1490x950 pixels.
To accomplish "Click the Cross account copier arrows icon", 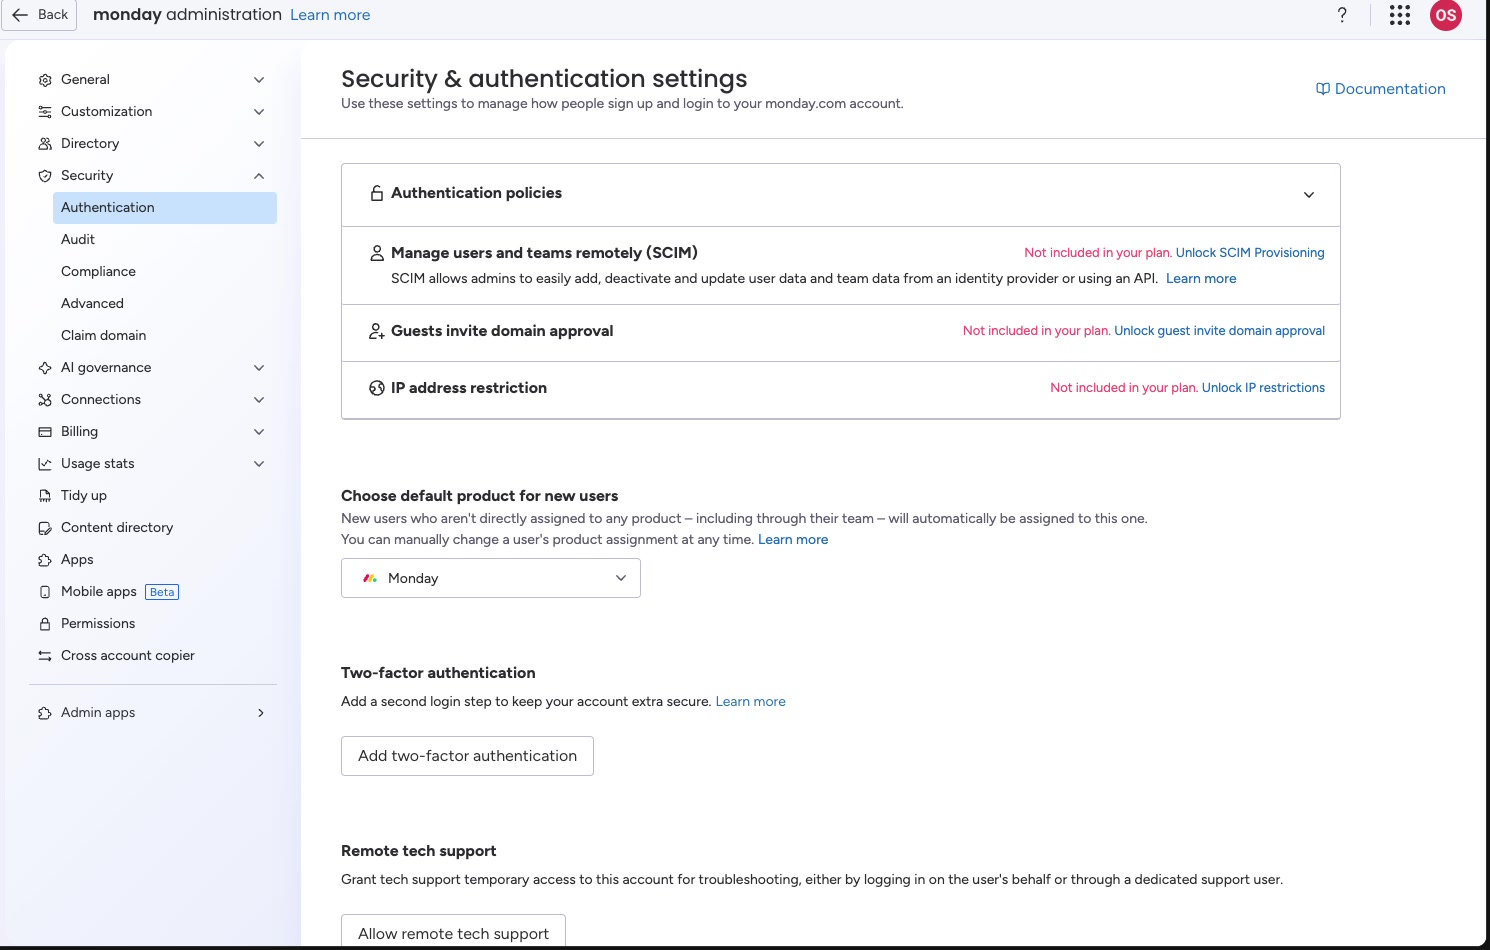I will click(x=45, y=656).
